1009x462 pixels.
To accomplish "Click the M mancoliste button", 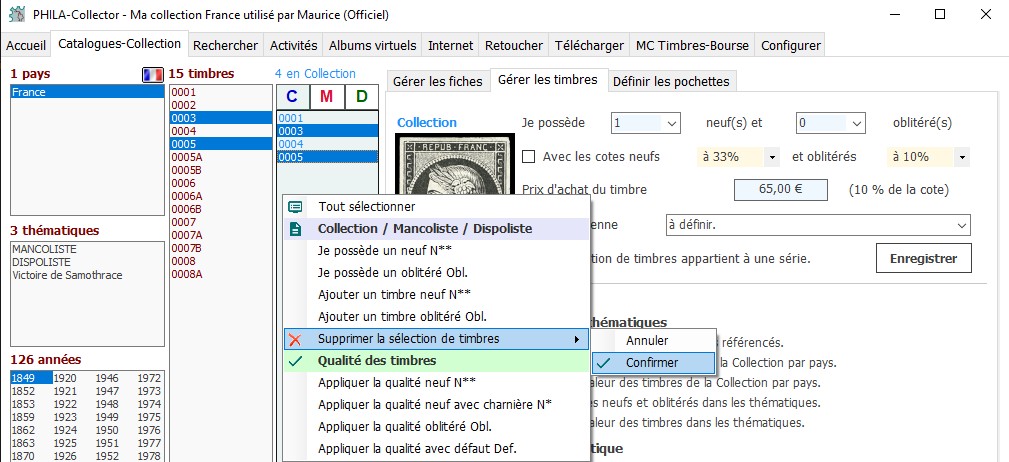I will click(x=327, y=97).
